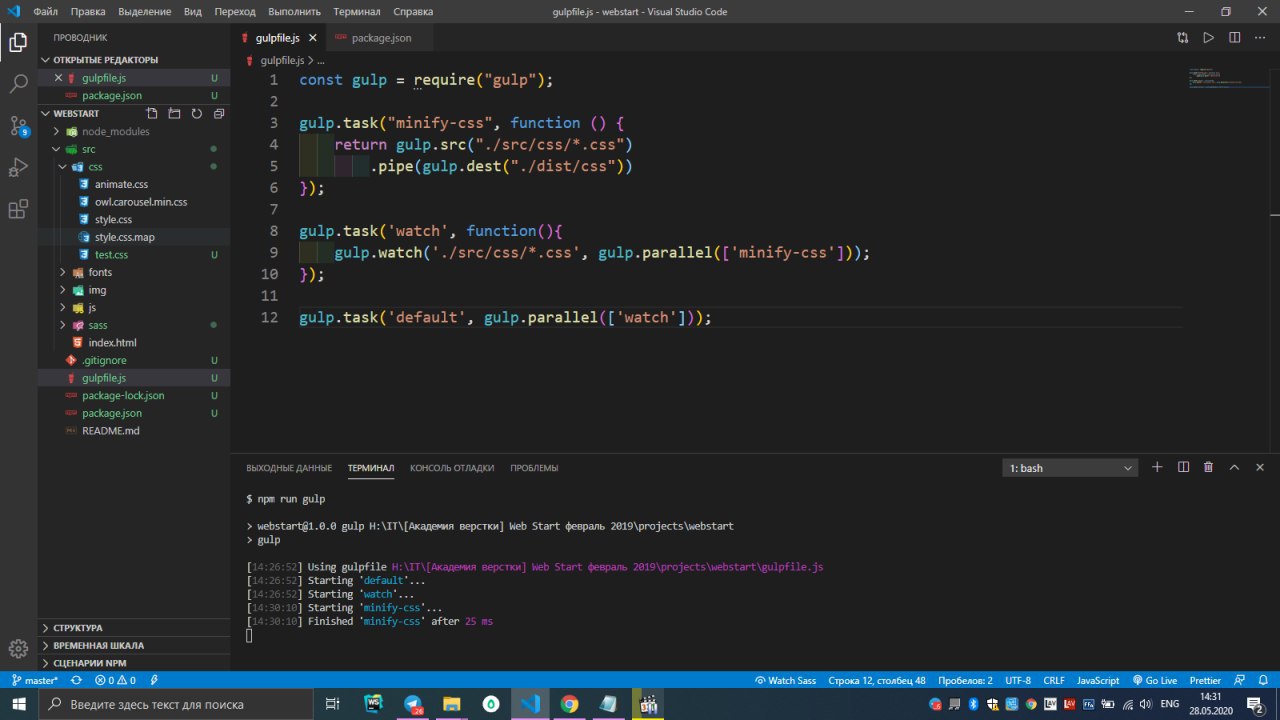Toggle Prettier in status bar
The width and height of the screenshot is (1280, 720).
(1205, 680)
